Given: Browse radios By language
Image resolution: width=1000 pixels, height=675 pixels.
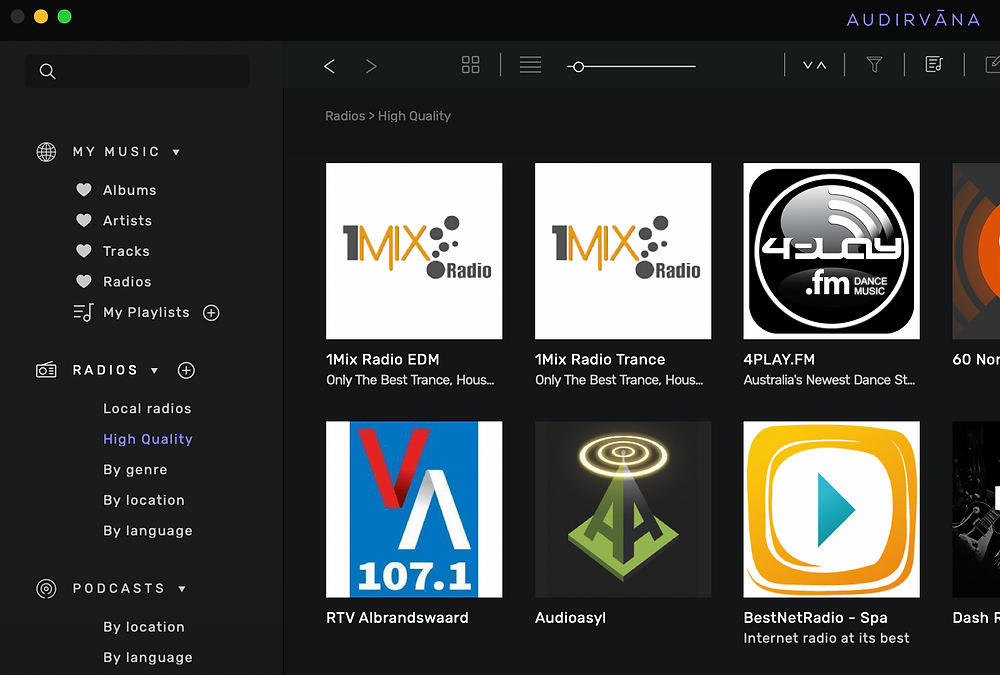Looking at the screenshot, I should click(x=148, y=531).
